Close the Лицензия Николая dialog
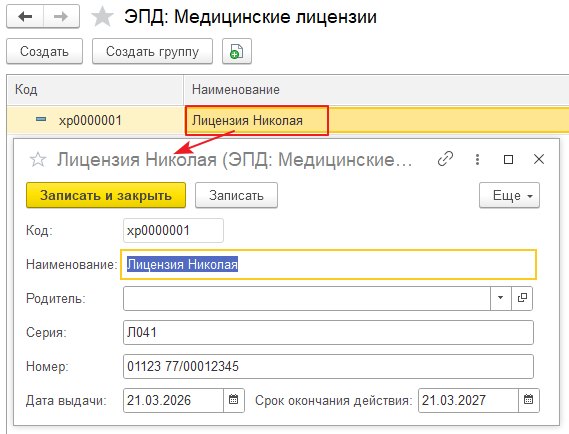Viewport: 569px width, 434px height. [539, 159]
